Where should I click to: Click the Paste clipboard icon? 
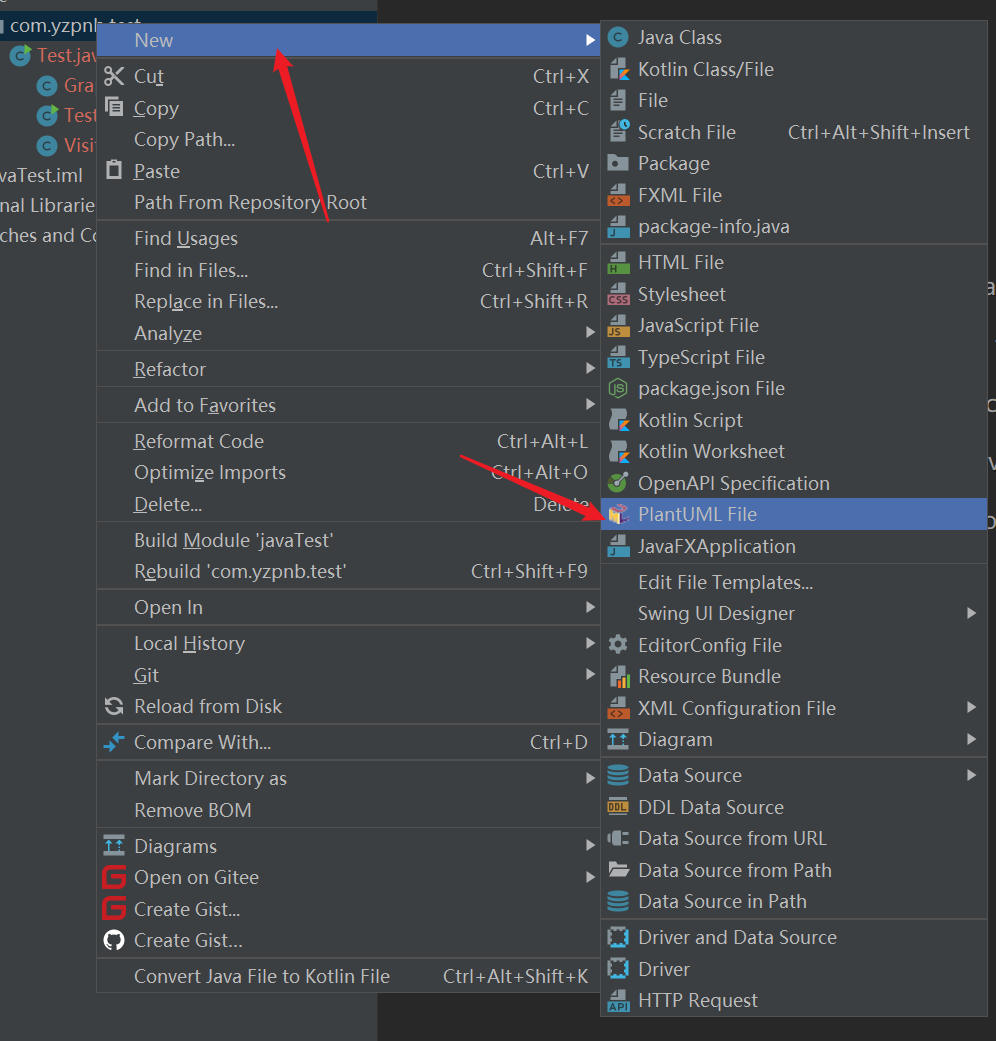[114, 171]
